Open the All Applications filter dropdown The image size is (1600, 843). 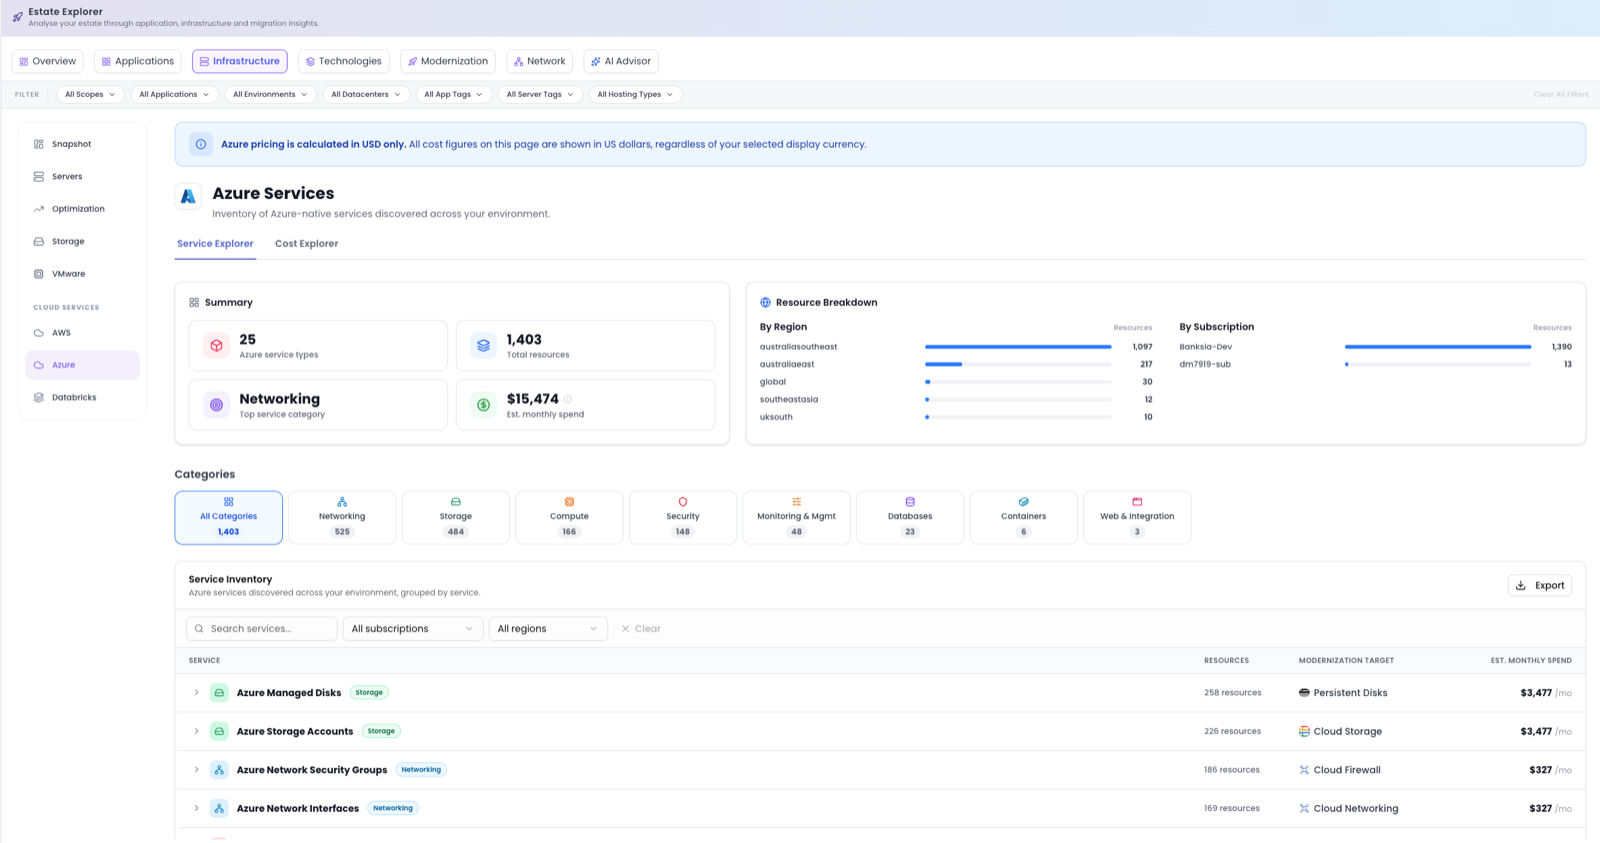coord(174,94)
